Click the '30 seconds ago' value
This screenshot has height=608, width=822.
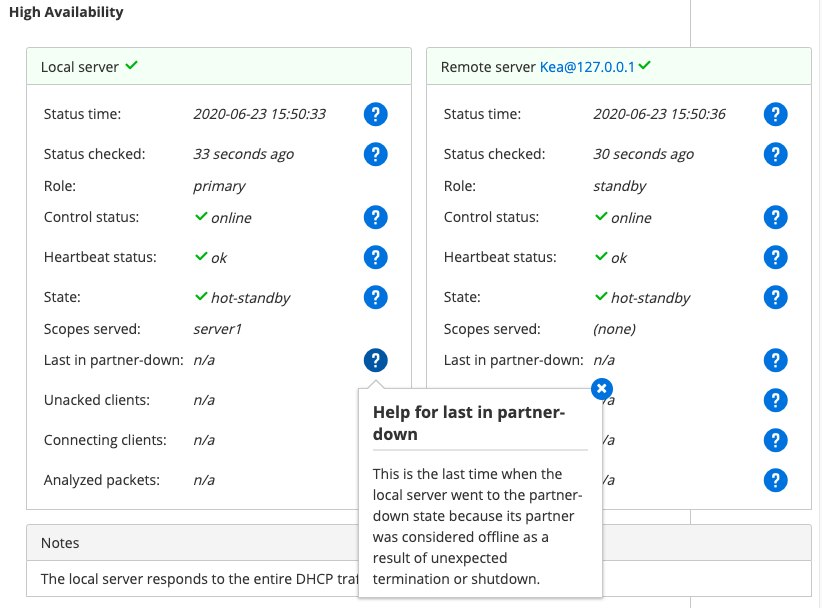tap(644, 154)
